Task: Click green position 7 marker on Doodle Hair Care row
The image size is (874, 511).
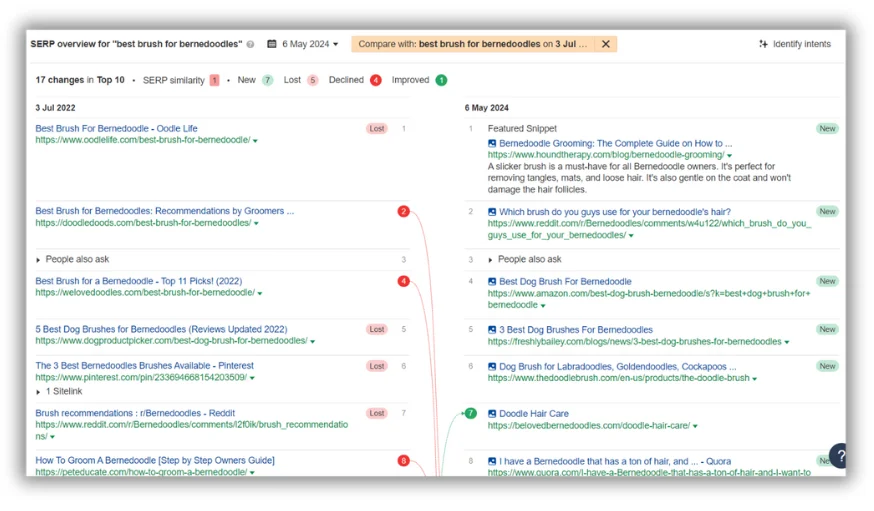Action: (471, 413)
